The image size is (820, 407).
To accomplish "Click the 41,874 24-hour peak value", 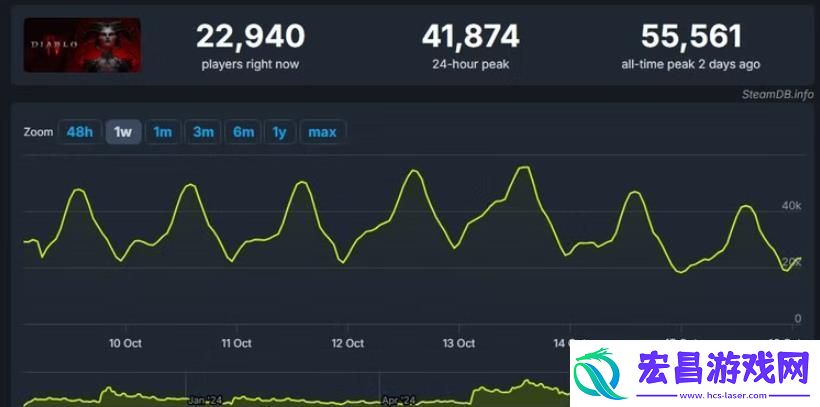I will pyautogui.click(x=471, y=37).
